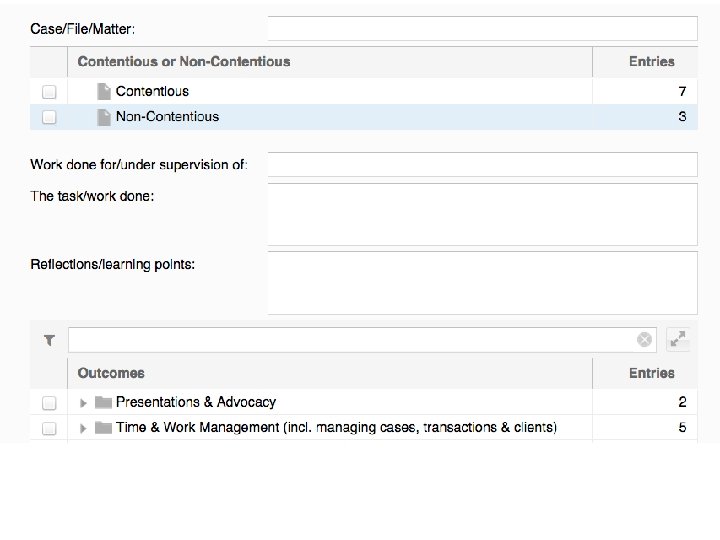Check the Time & Work Management checkbox

(x=49, y=428)
